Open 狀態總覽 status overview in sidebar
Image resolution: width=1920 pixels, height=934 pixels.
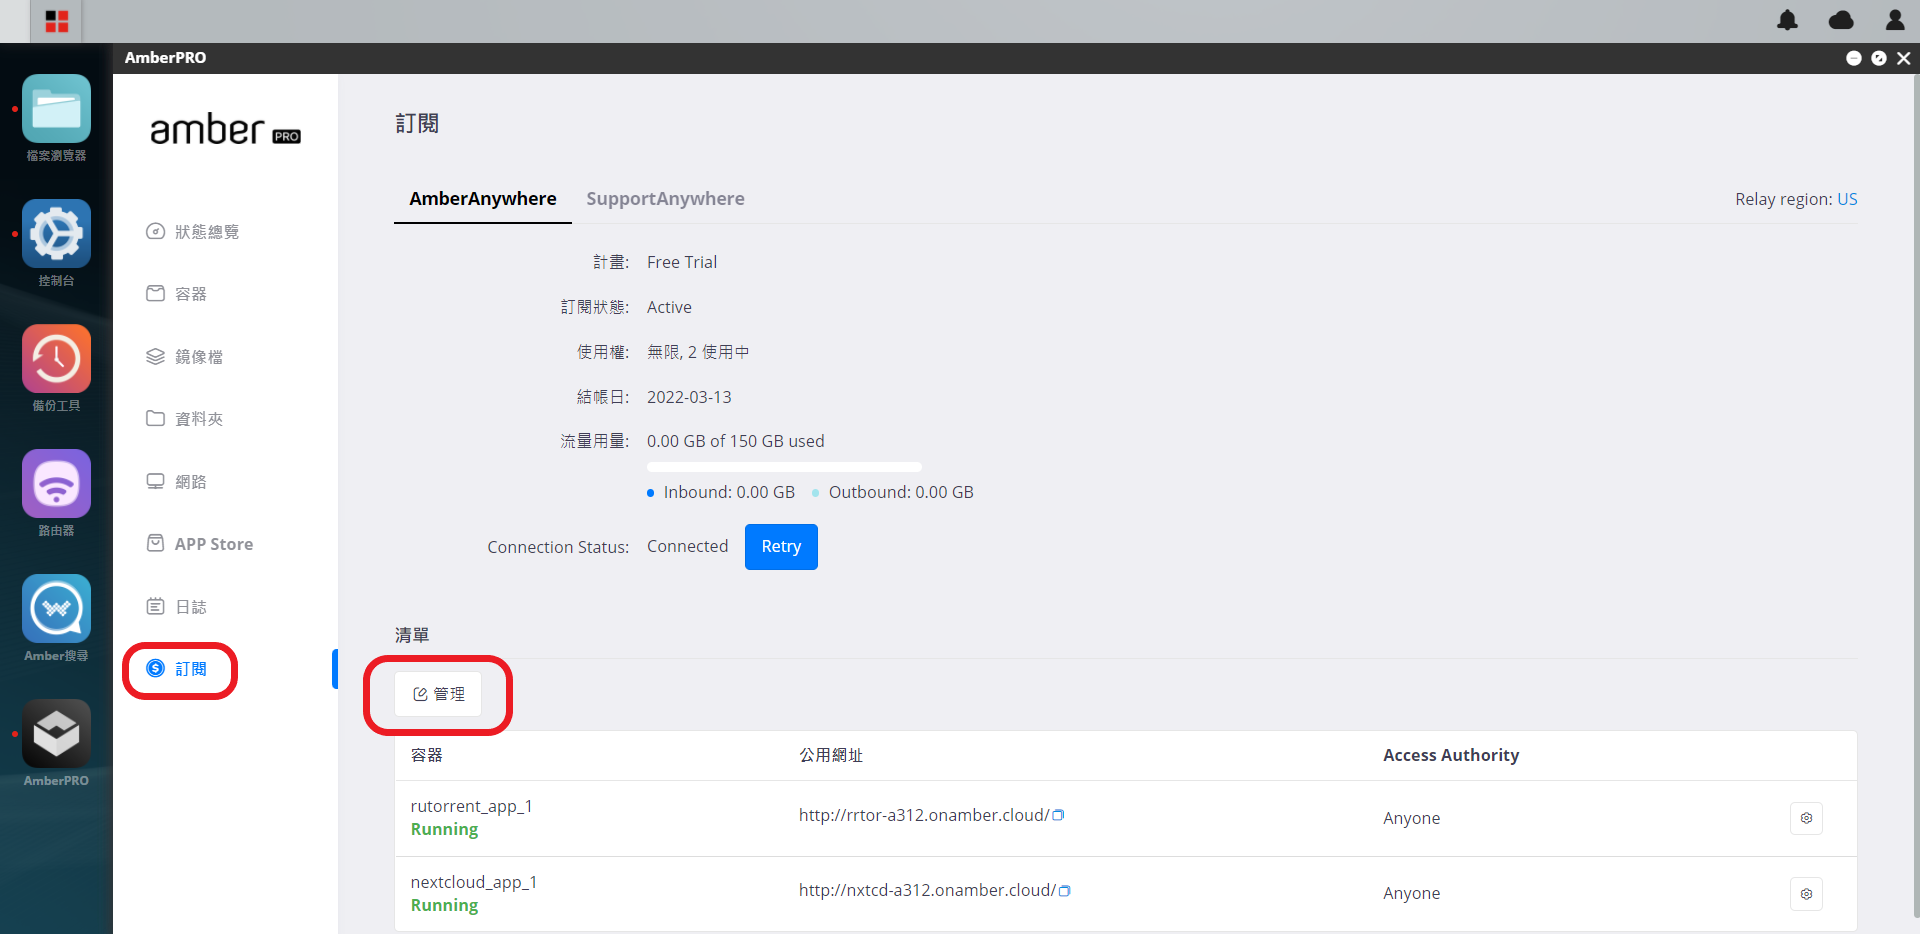(x=192, y=232)
